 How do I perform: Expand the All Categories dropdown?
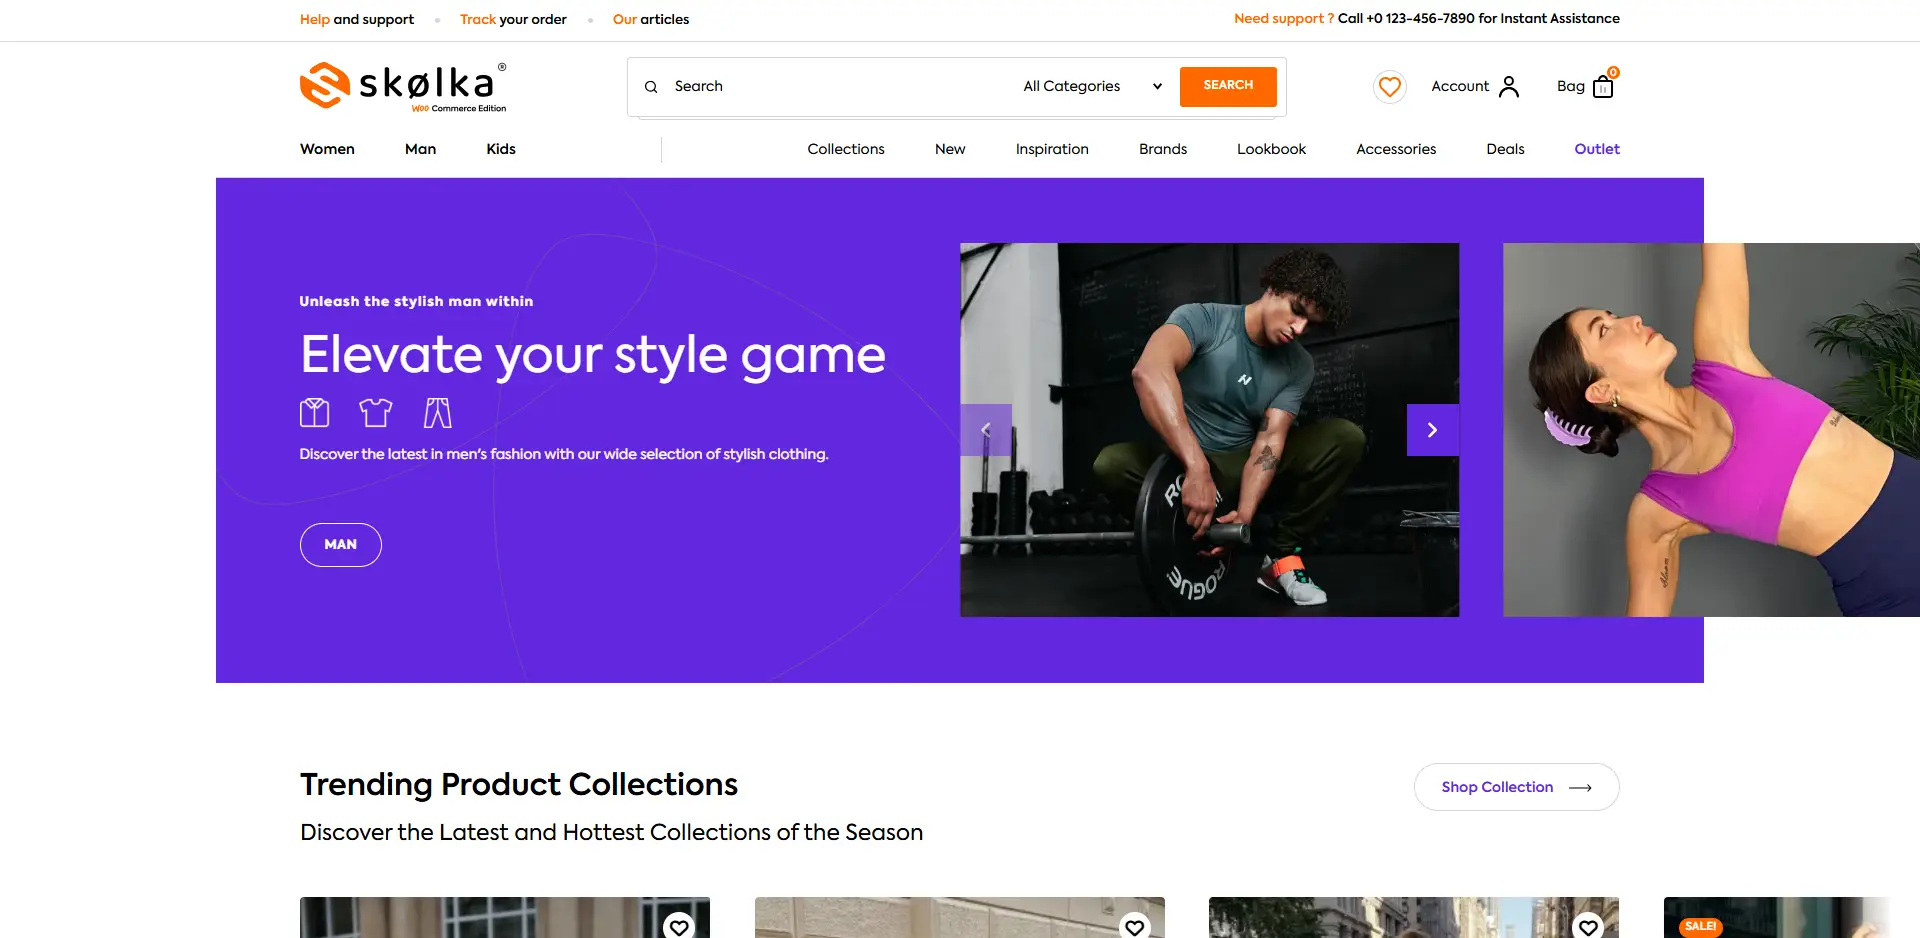coord(1091,87)
